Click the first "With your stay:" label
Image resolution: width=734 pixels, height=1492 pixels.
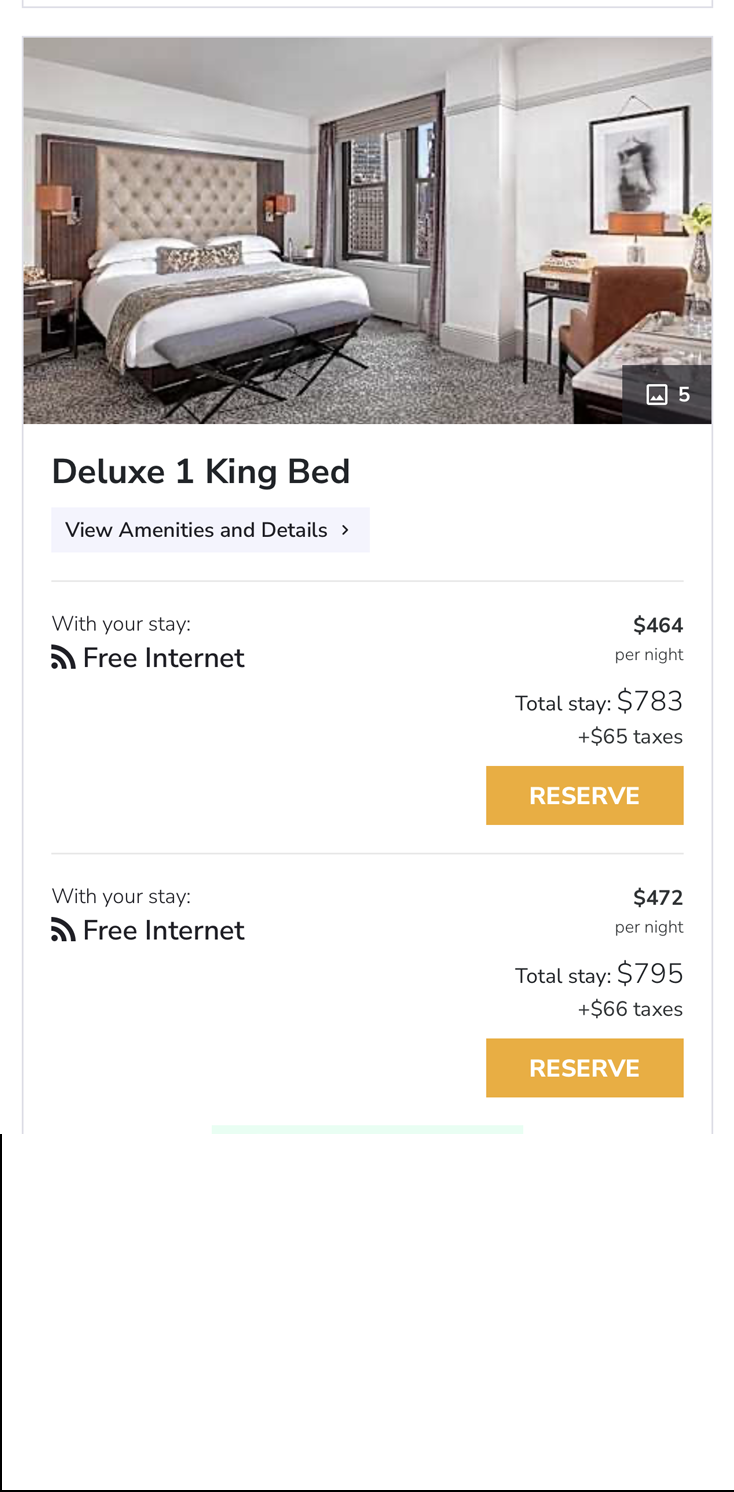[121, 624]
